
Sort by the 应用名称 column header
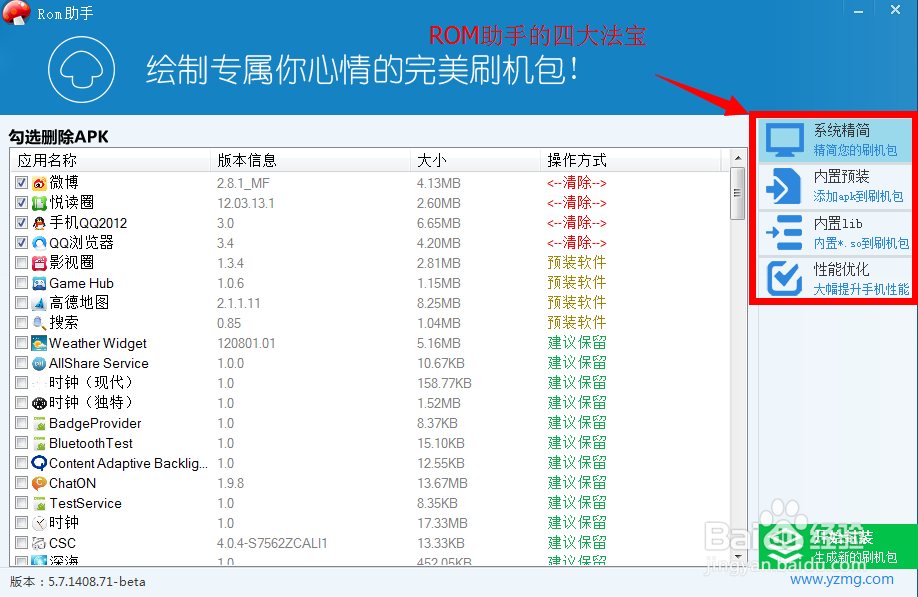coord(111,160)
